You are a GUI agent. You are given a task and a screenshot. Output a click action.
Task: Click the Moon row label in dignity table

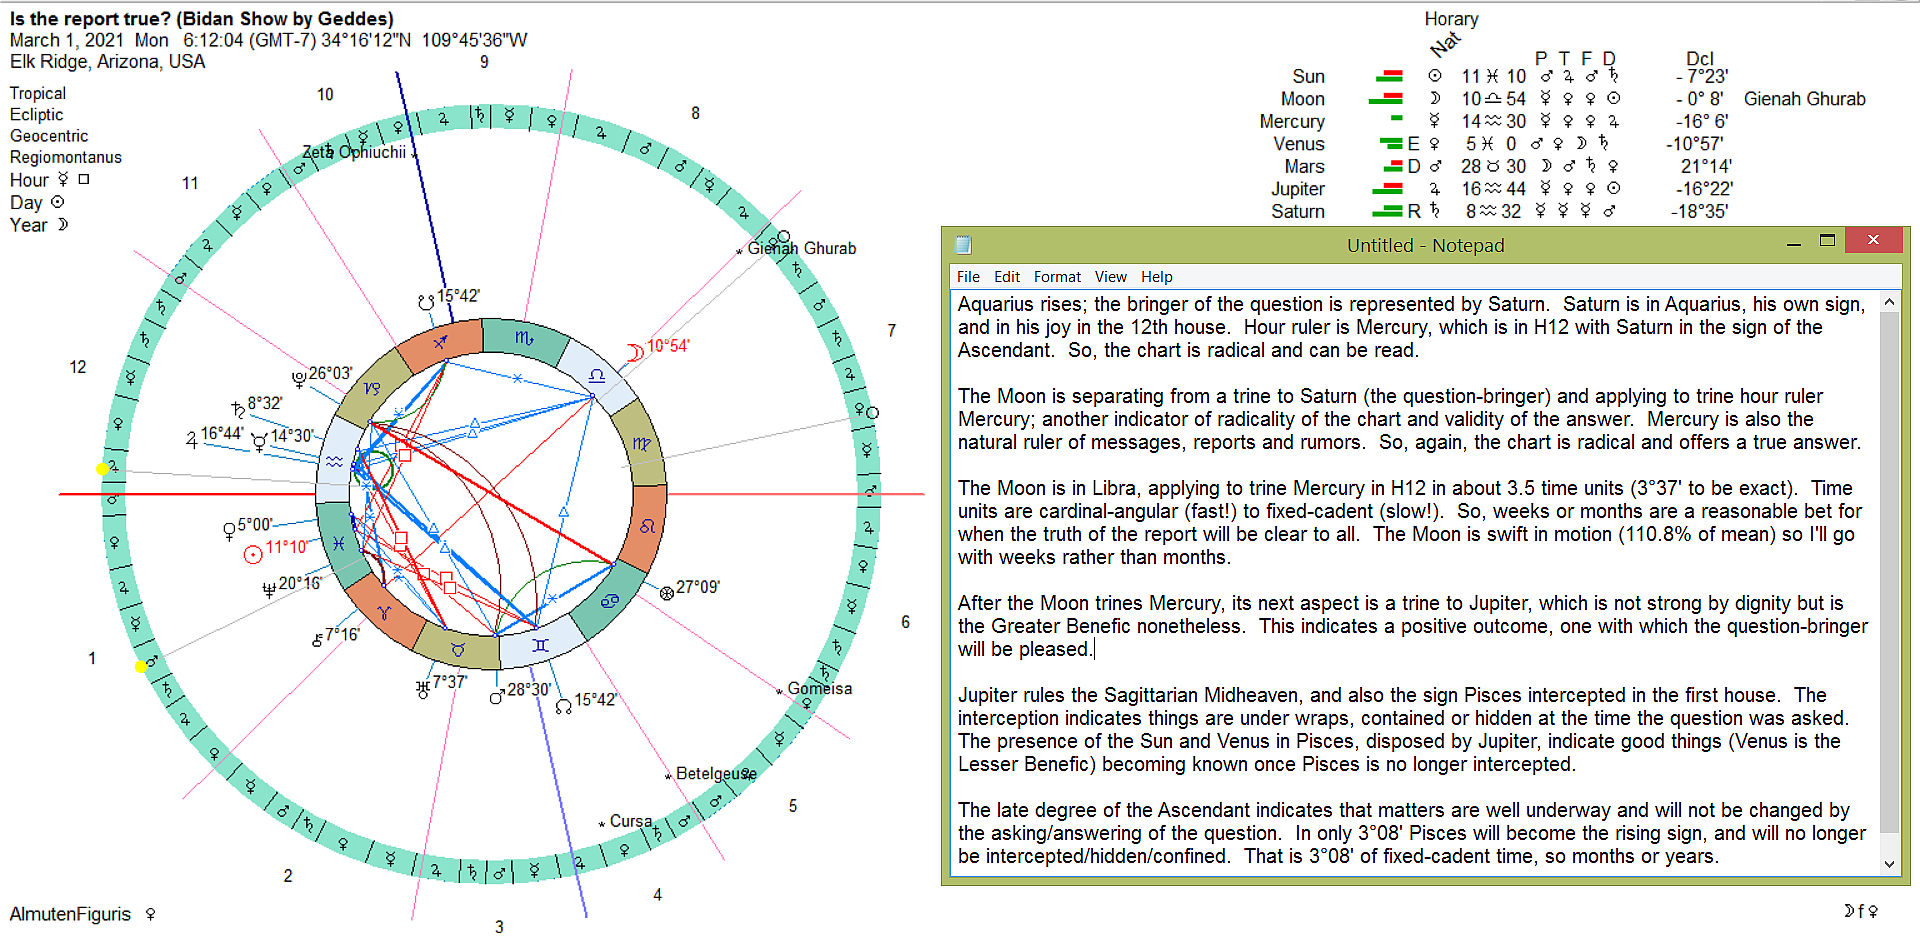point(1303,99)
